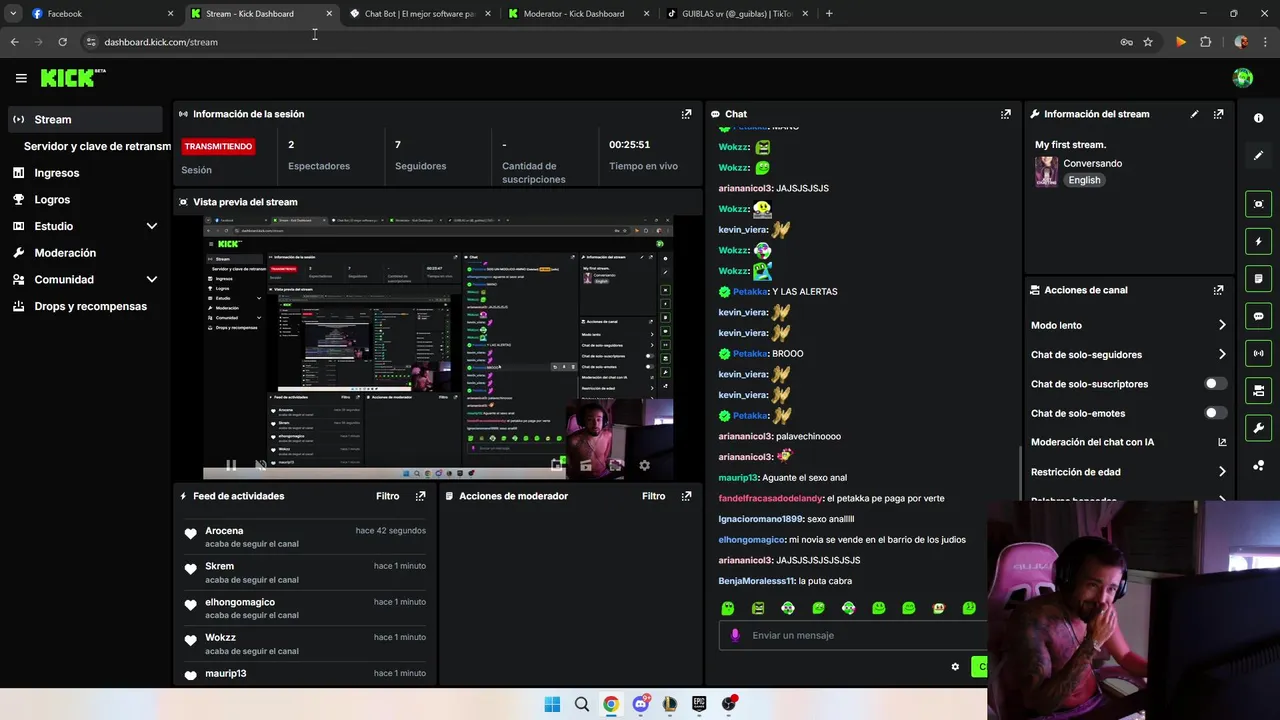Click the info icon in the right rail

(1258, 118)
